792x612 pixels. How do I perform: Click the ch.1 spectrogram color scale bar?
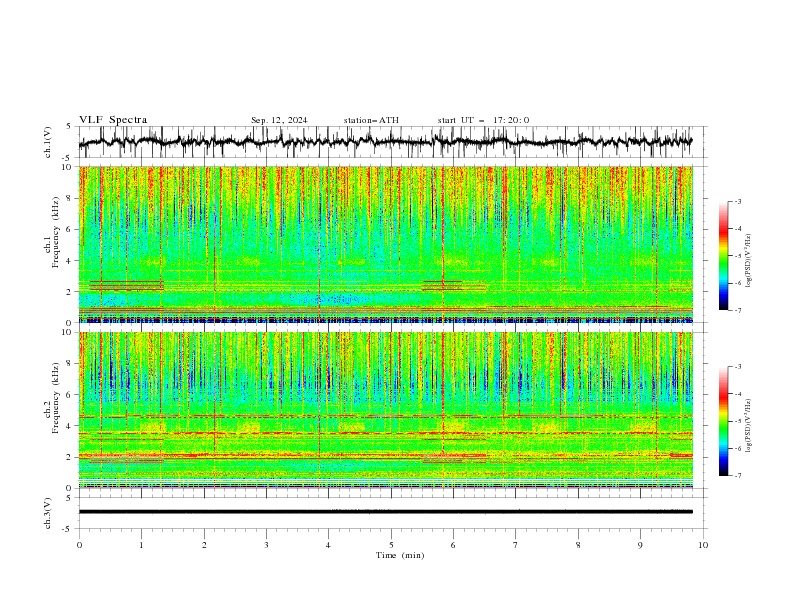[723, 256]
